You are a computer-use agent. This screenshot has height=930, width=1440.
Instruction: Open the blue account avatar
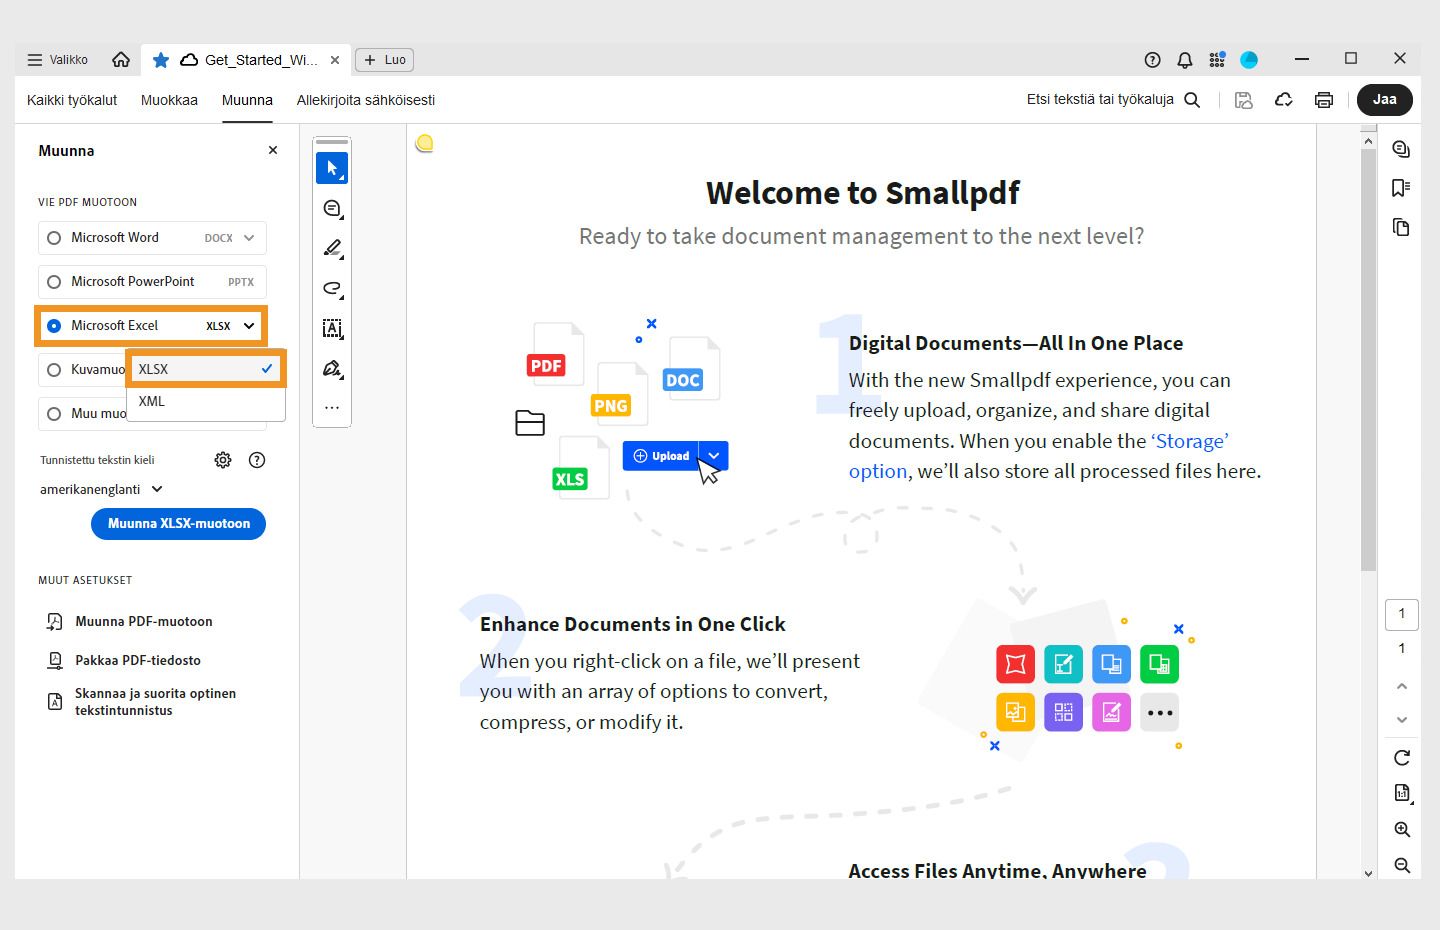click(x=1249, y=60)
